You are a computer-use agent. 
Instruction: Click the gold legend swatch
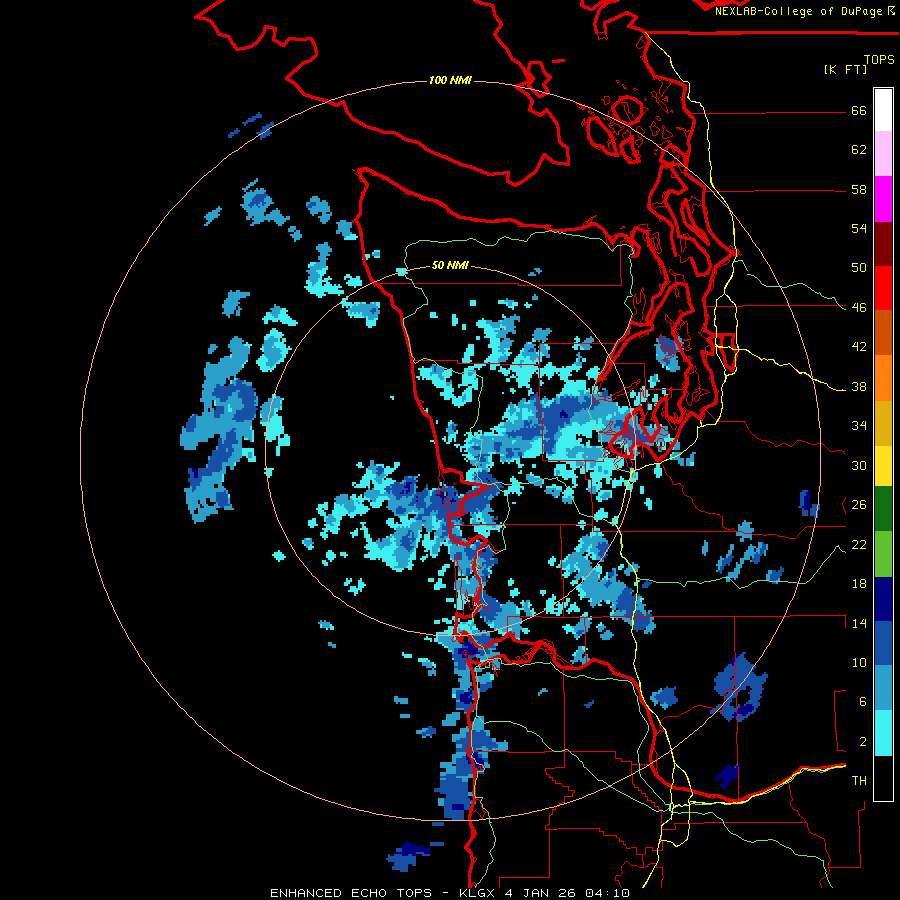(x=883, y=423)
